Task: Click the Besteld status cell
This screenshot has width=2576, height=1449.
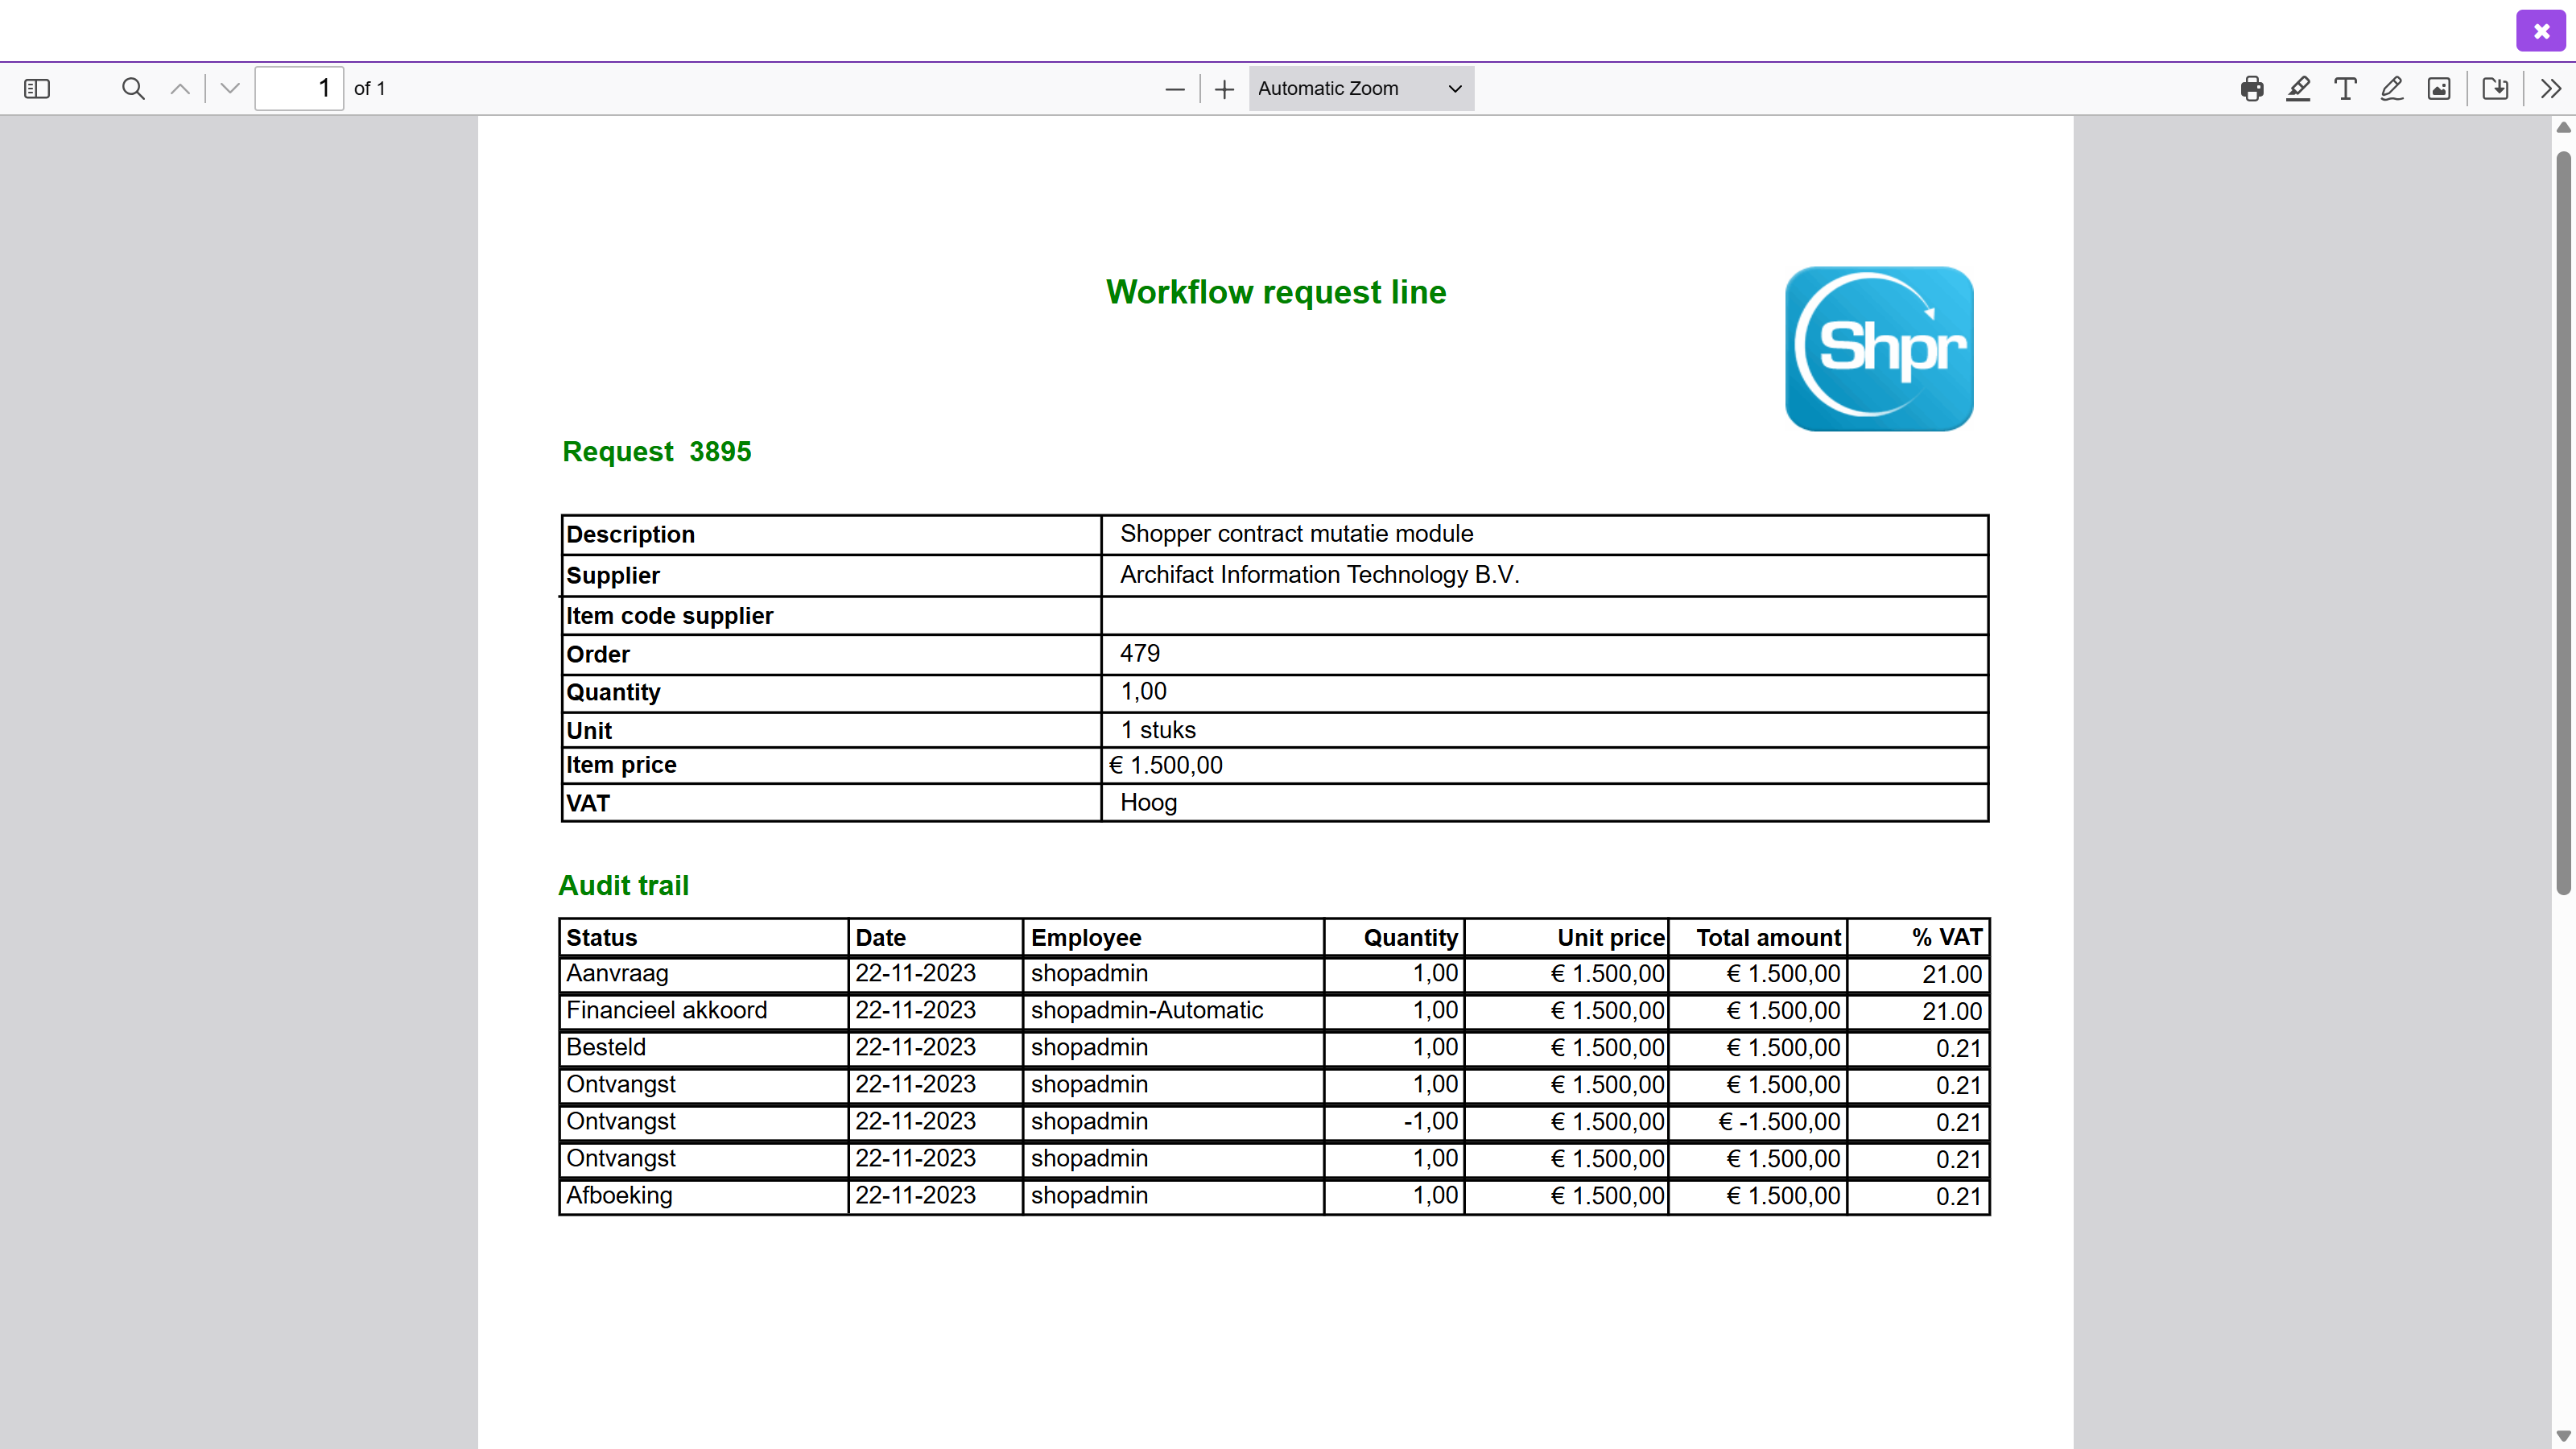Action: (x=704, y=1048)
